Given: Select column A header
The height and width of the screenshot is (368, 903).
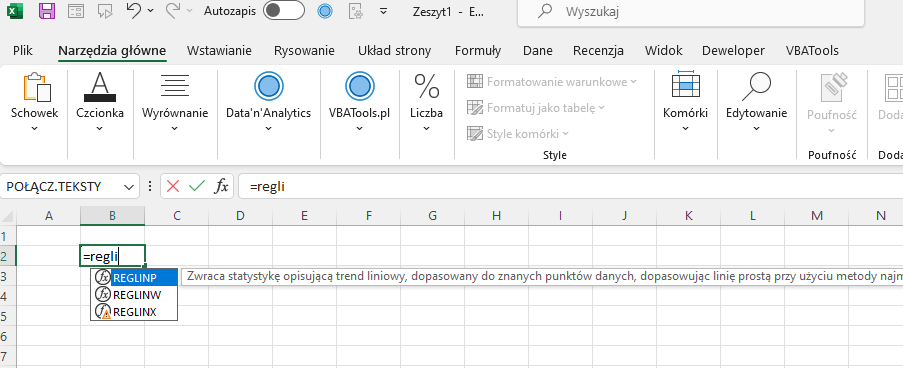Looking at the screenshot, I should tap(48, 216).
